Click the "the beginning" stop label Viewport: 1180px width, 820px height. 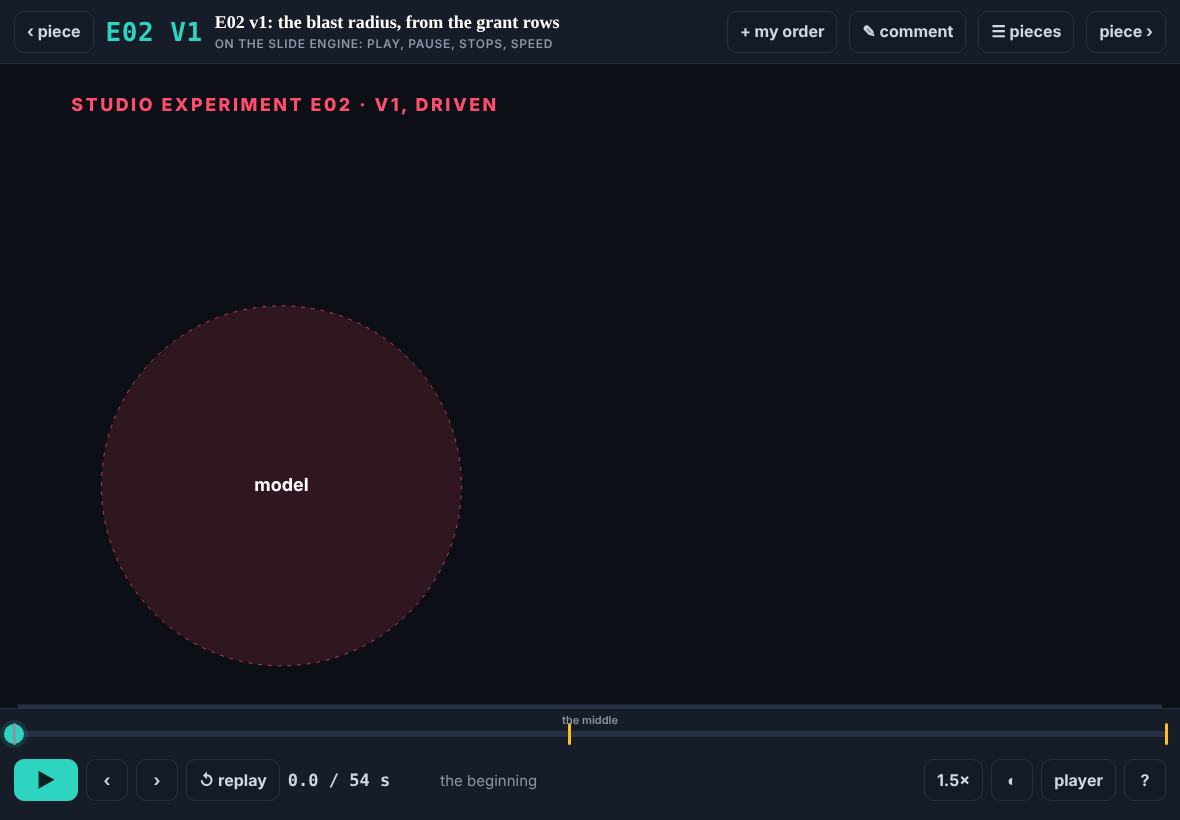click(488, 781)
